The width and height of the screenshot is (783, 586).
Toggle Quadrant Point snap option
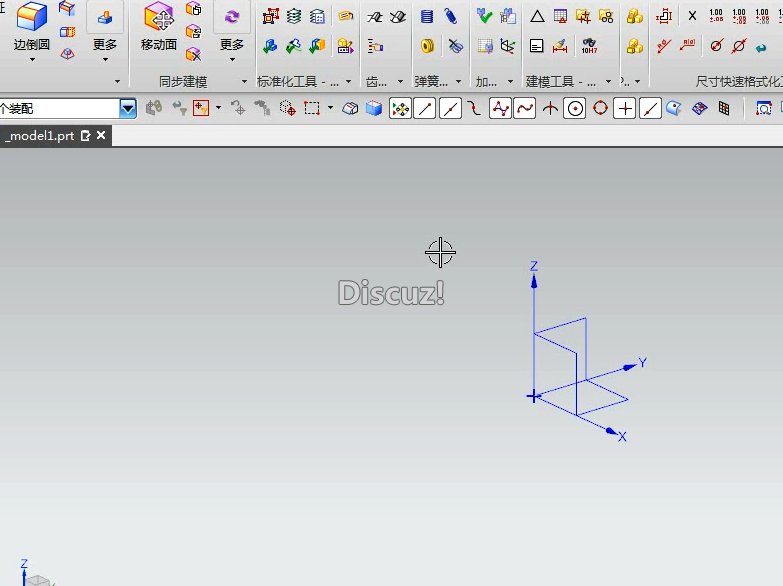(x=600, y=108)
